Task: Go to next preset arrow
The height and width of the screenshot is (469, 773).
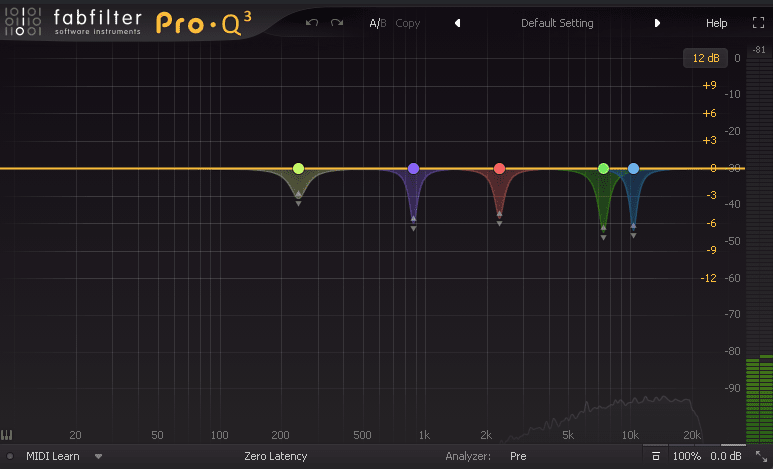Action: [x=657, y=23]
